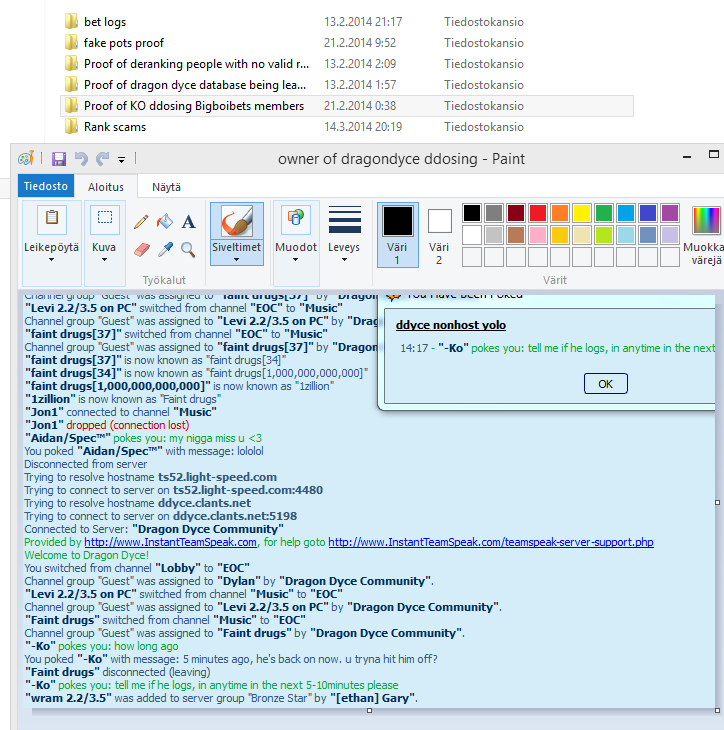The image size is (724, 730).
Task: Click the date "14.3.2014 20:19"
Action: coord(363,127)
